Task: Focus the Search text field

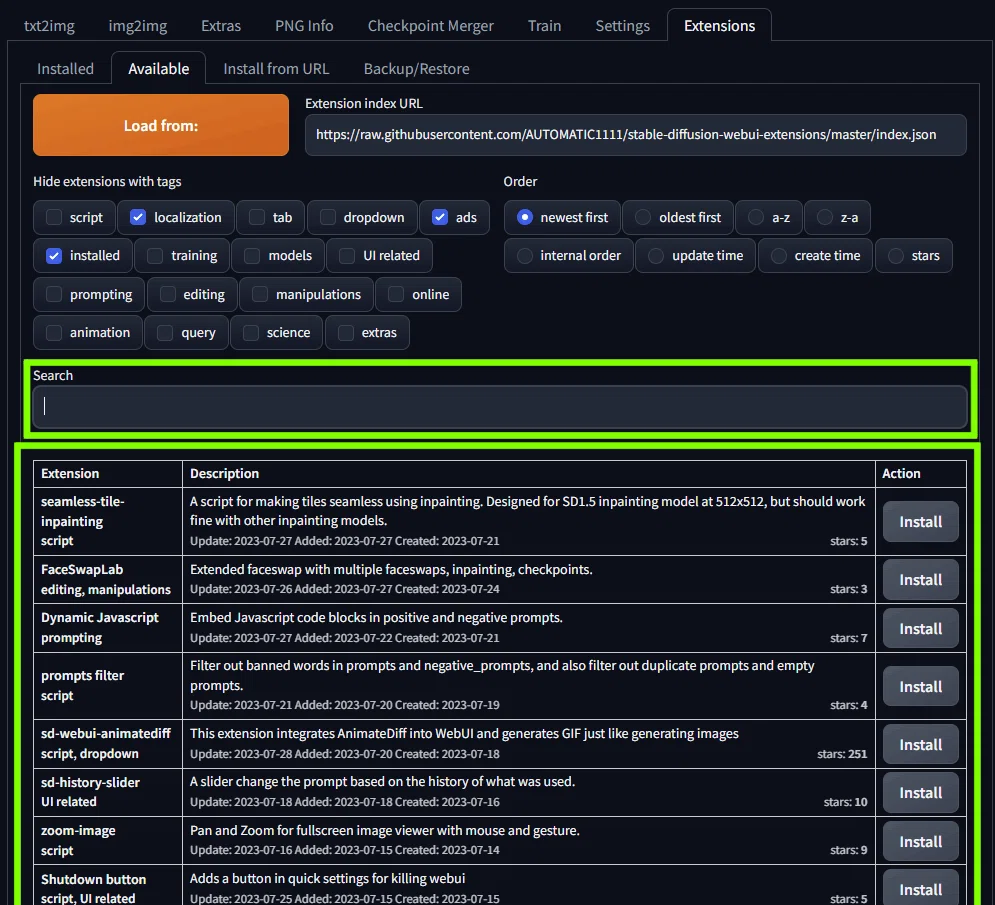Action: [500, 407]
